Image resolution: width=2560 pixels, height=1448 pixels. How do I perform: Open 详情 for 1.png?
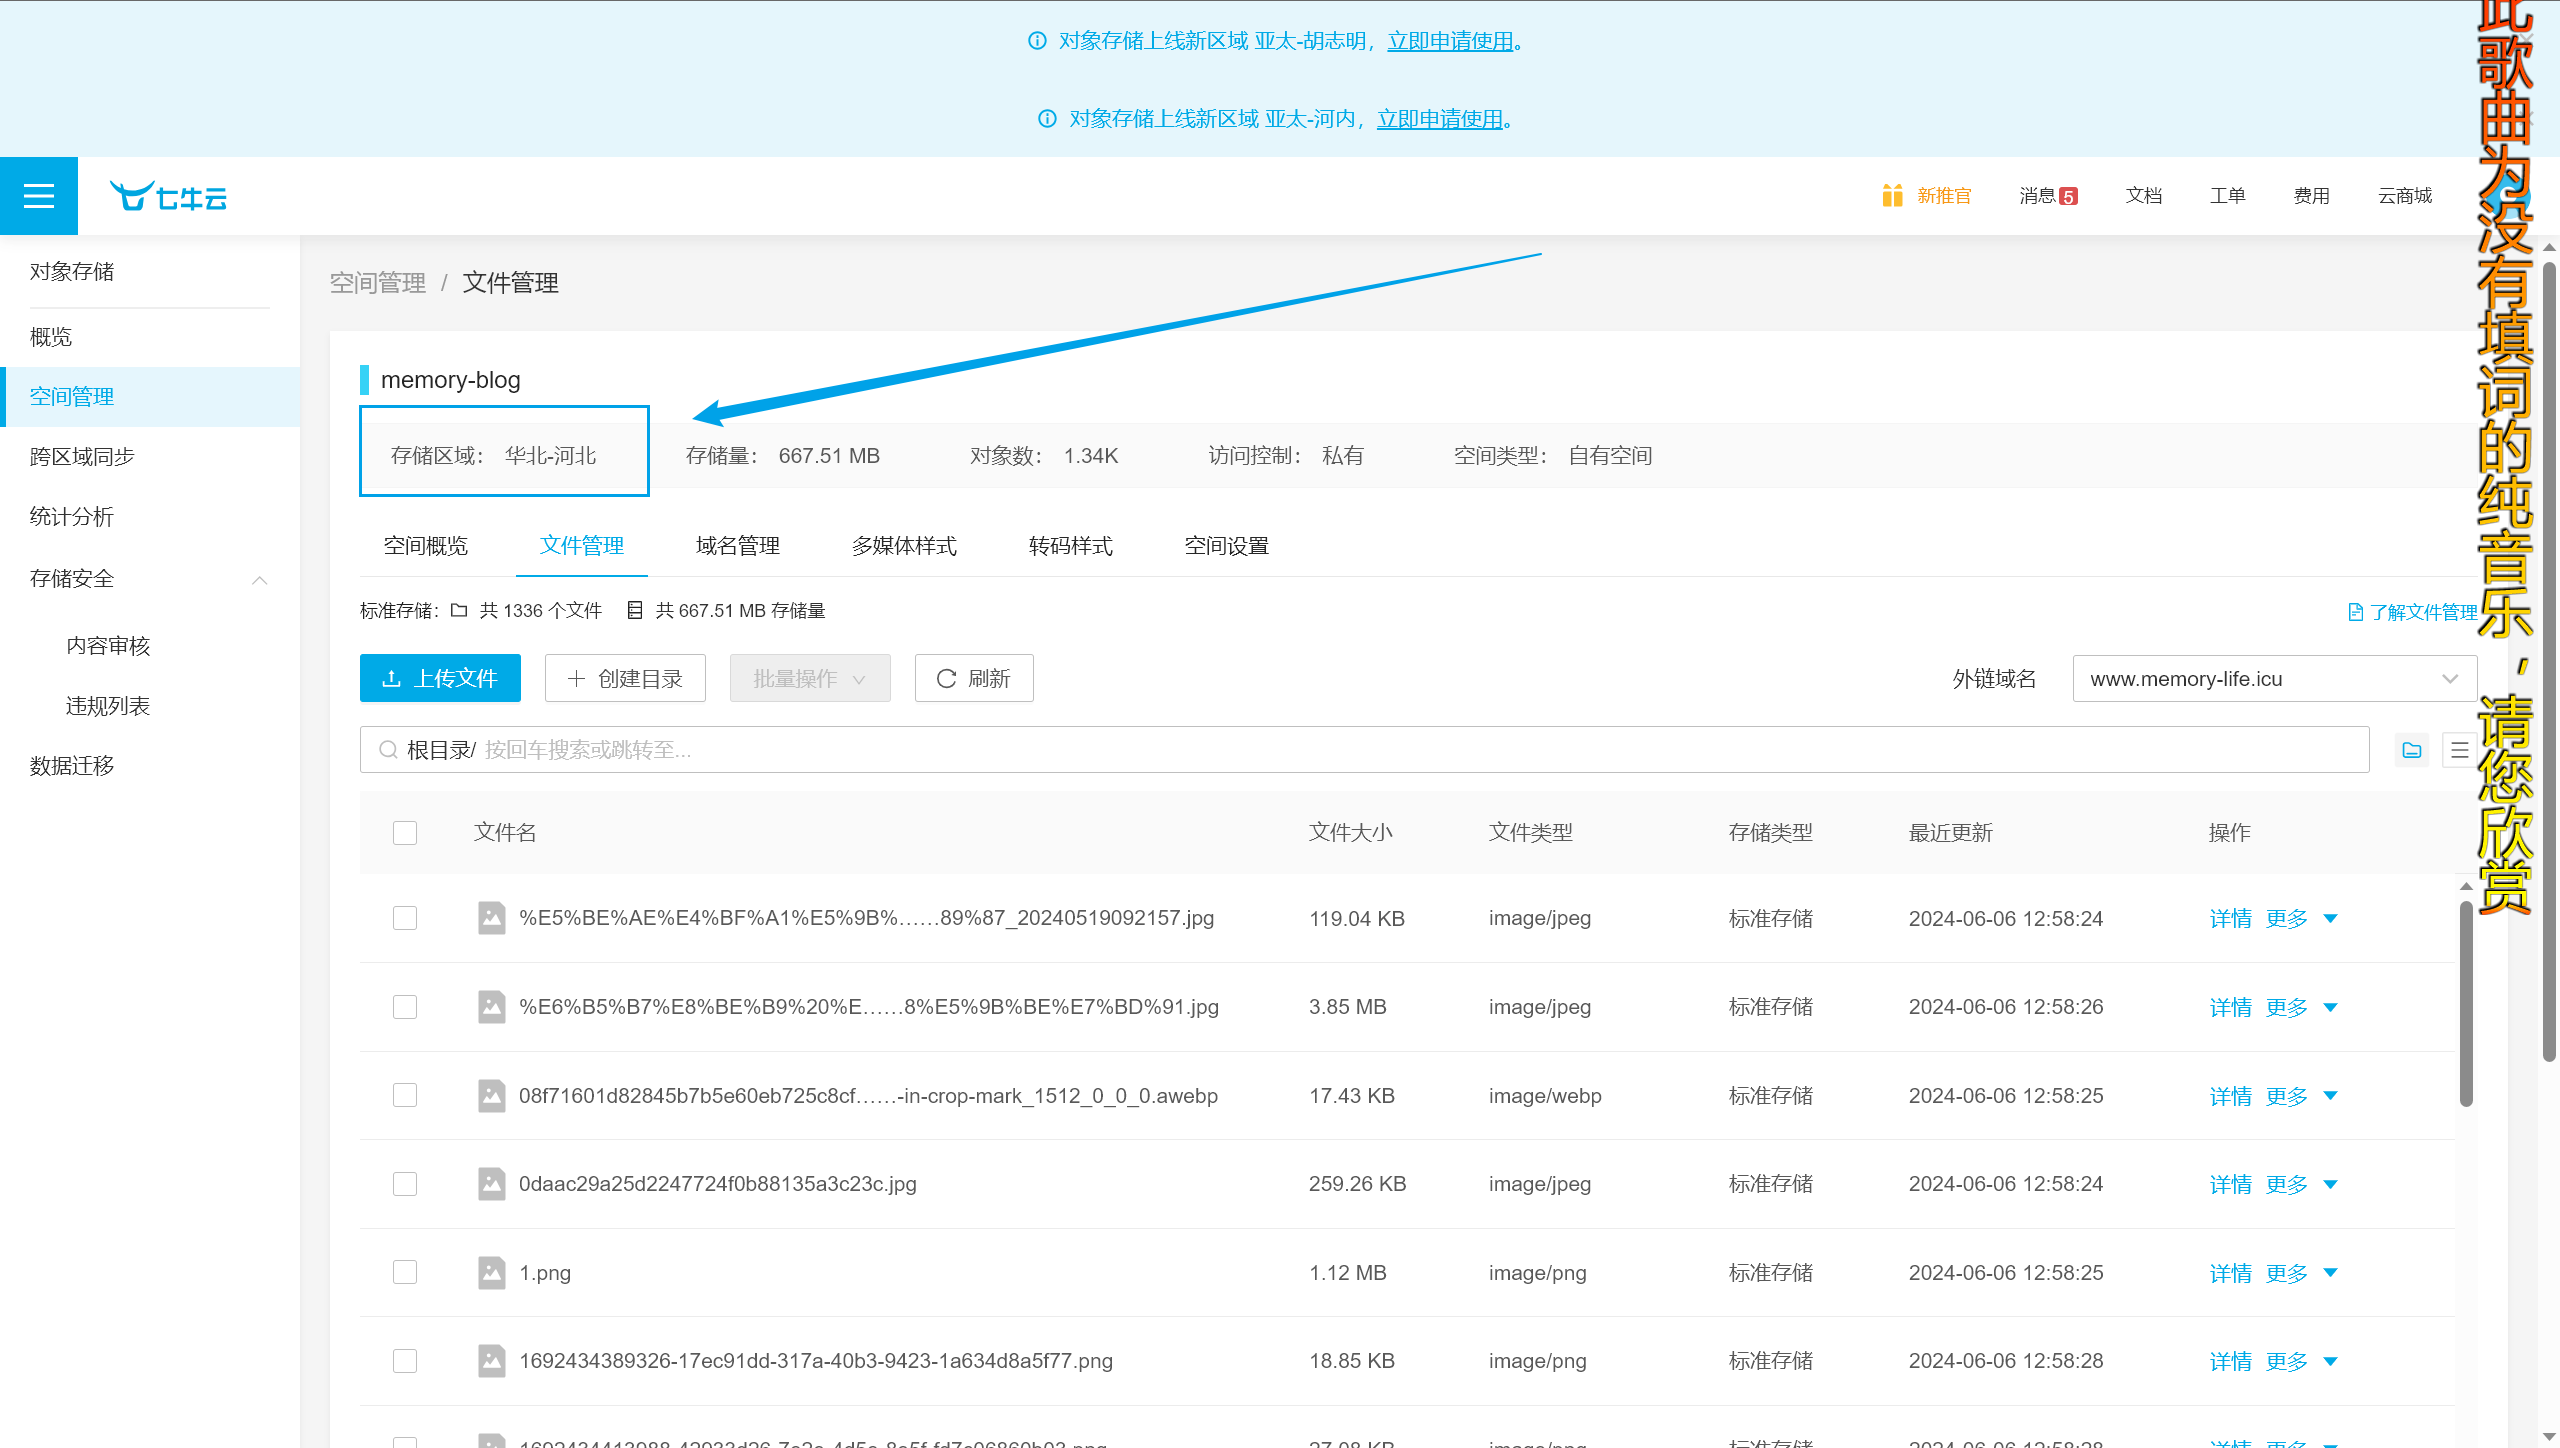[x=2230, y=1273]
